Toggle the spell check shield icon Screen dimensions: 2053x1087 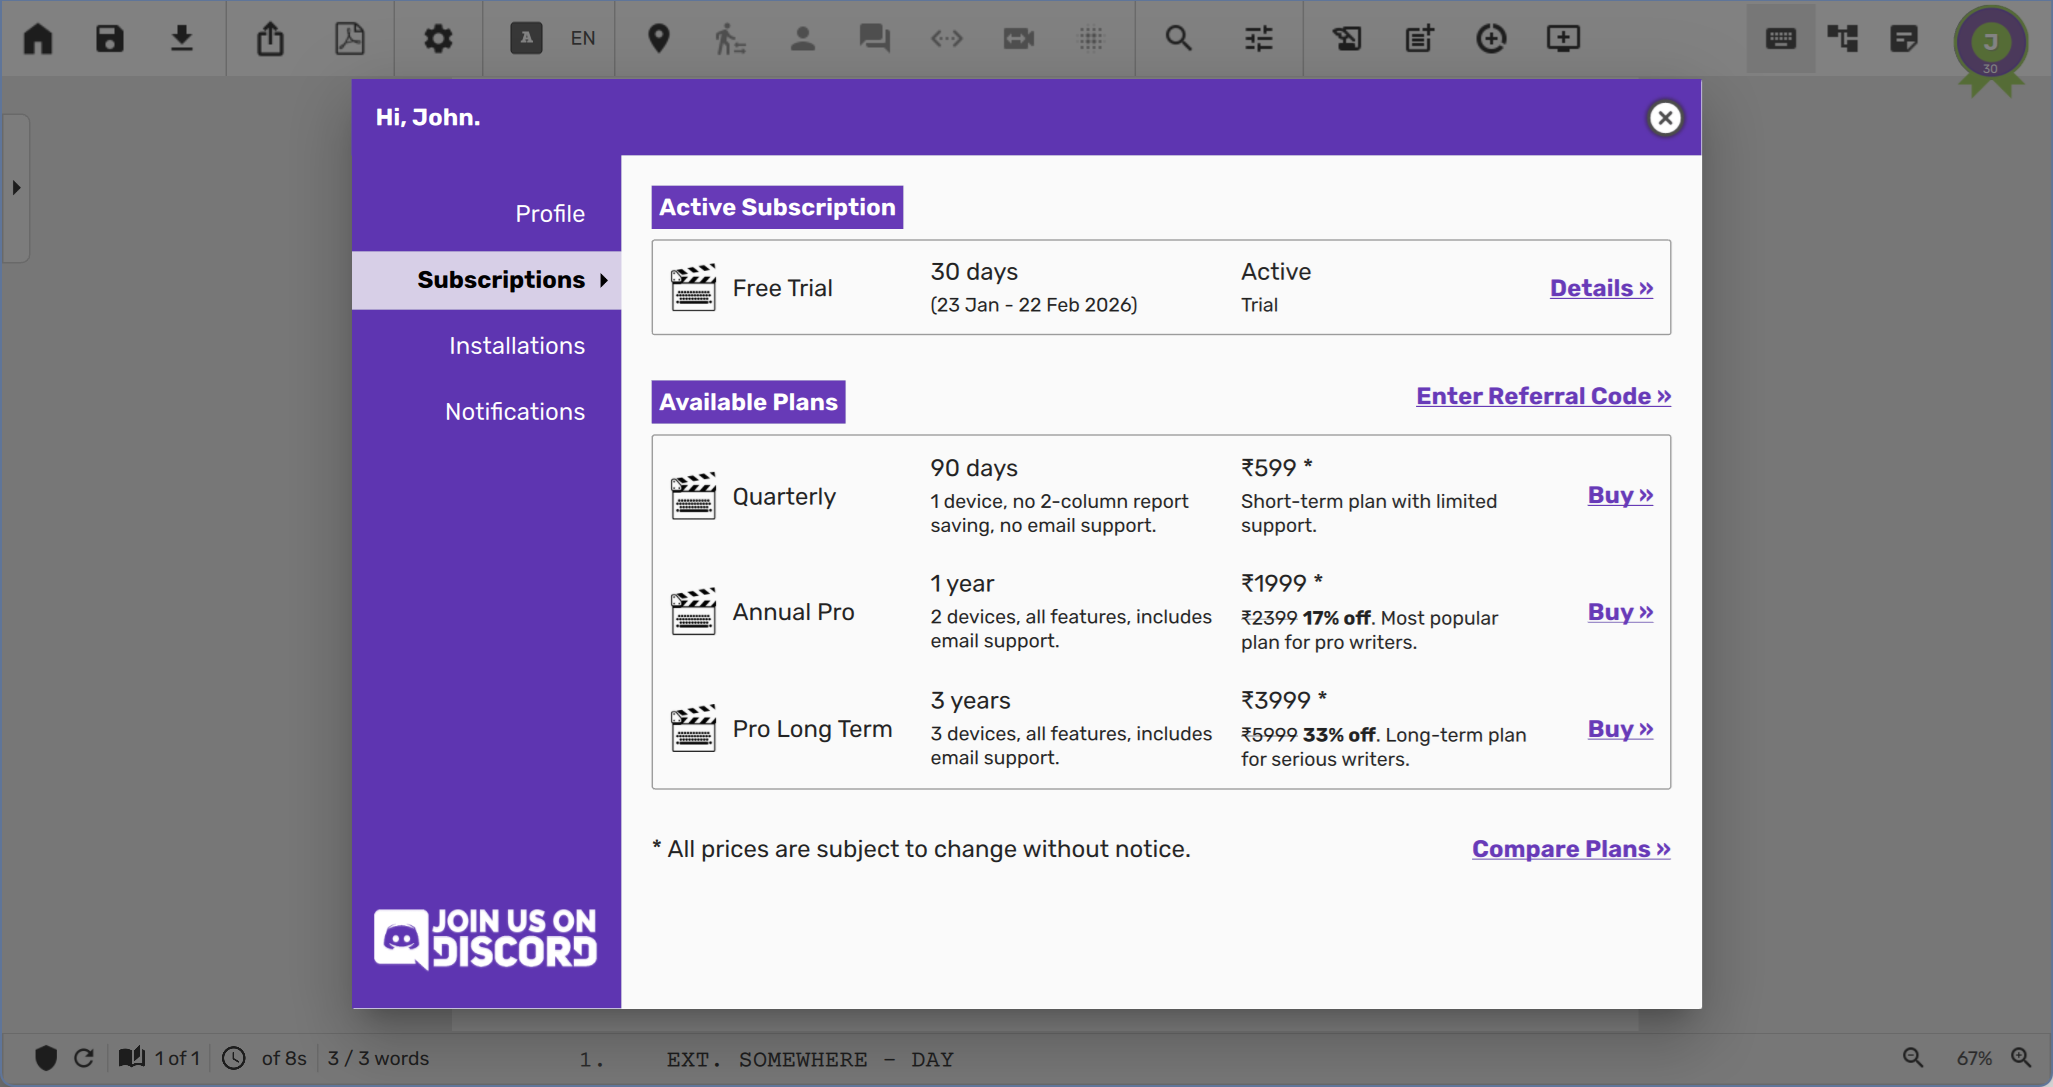click(x=46, y=1057)
